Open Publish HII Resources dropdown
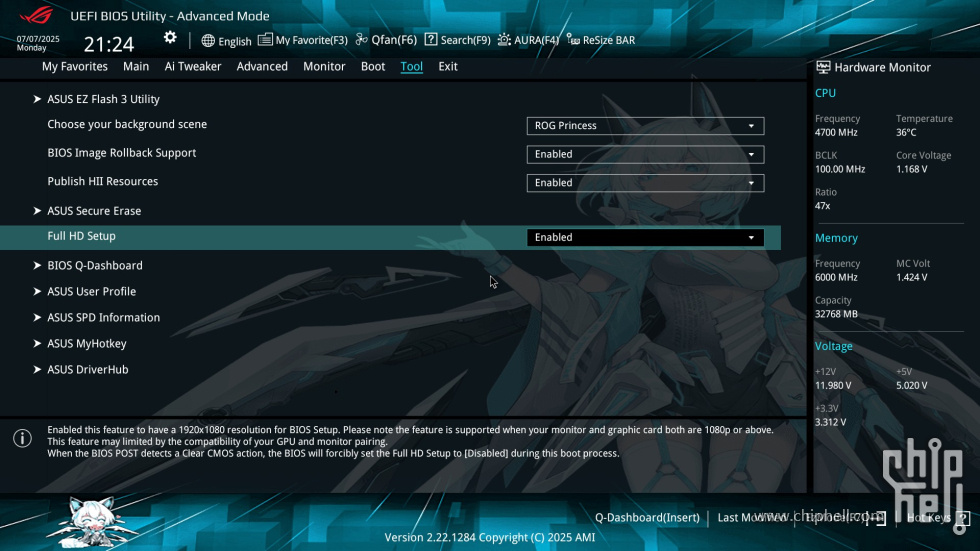980x551 pixels. (x=645, y=183)
